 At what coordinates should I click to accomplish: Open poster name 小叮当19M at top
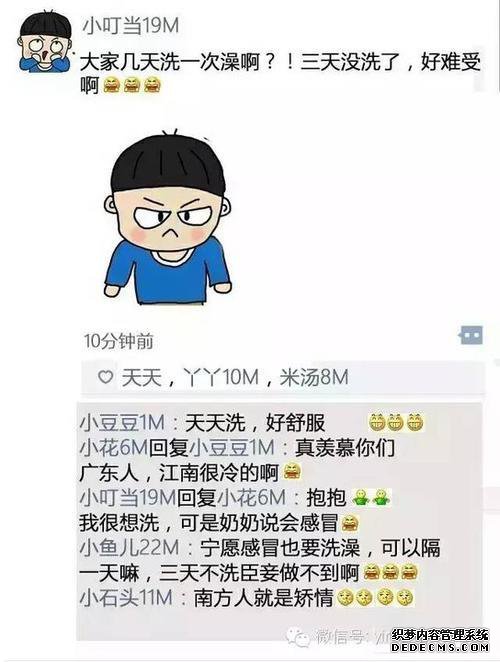[130, 26]
